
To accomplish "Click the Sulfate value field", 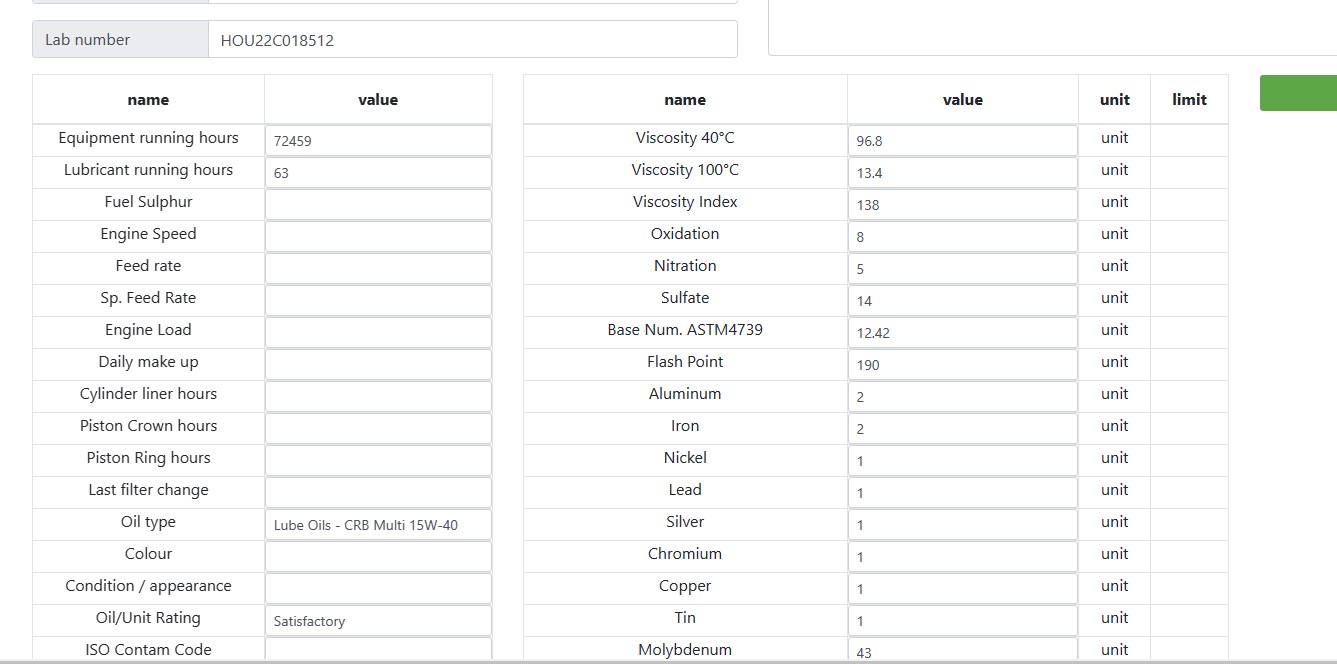I will pyautogui.click(x=962, y=301).
